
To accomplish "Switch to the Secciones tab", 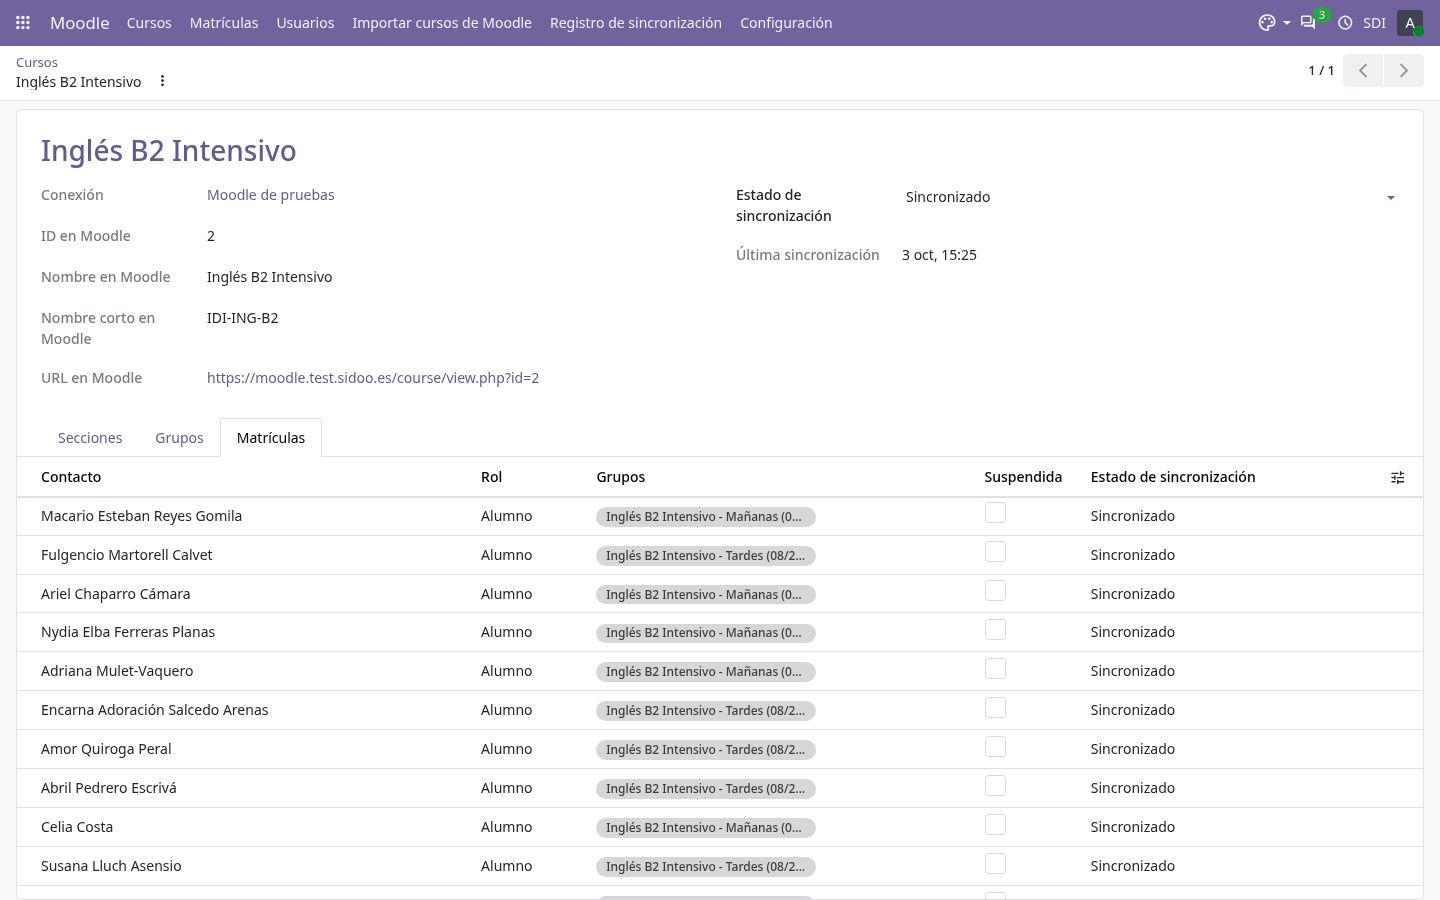I will click(90, 438).
